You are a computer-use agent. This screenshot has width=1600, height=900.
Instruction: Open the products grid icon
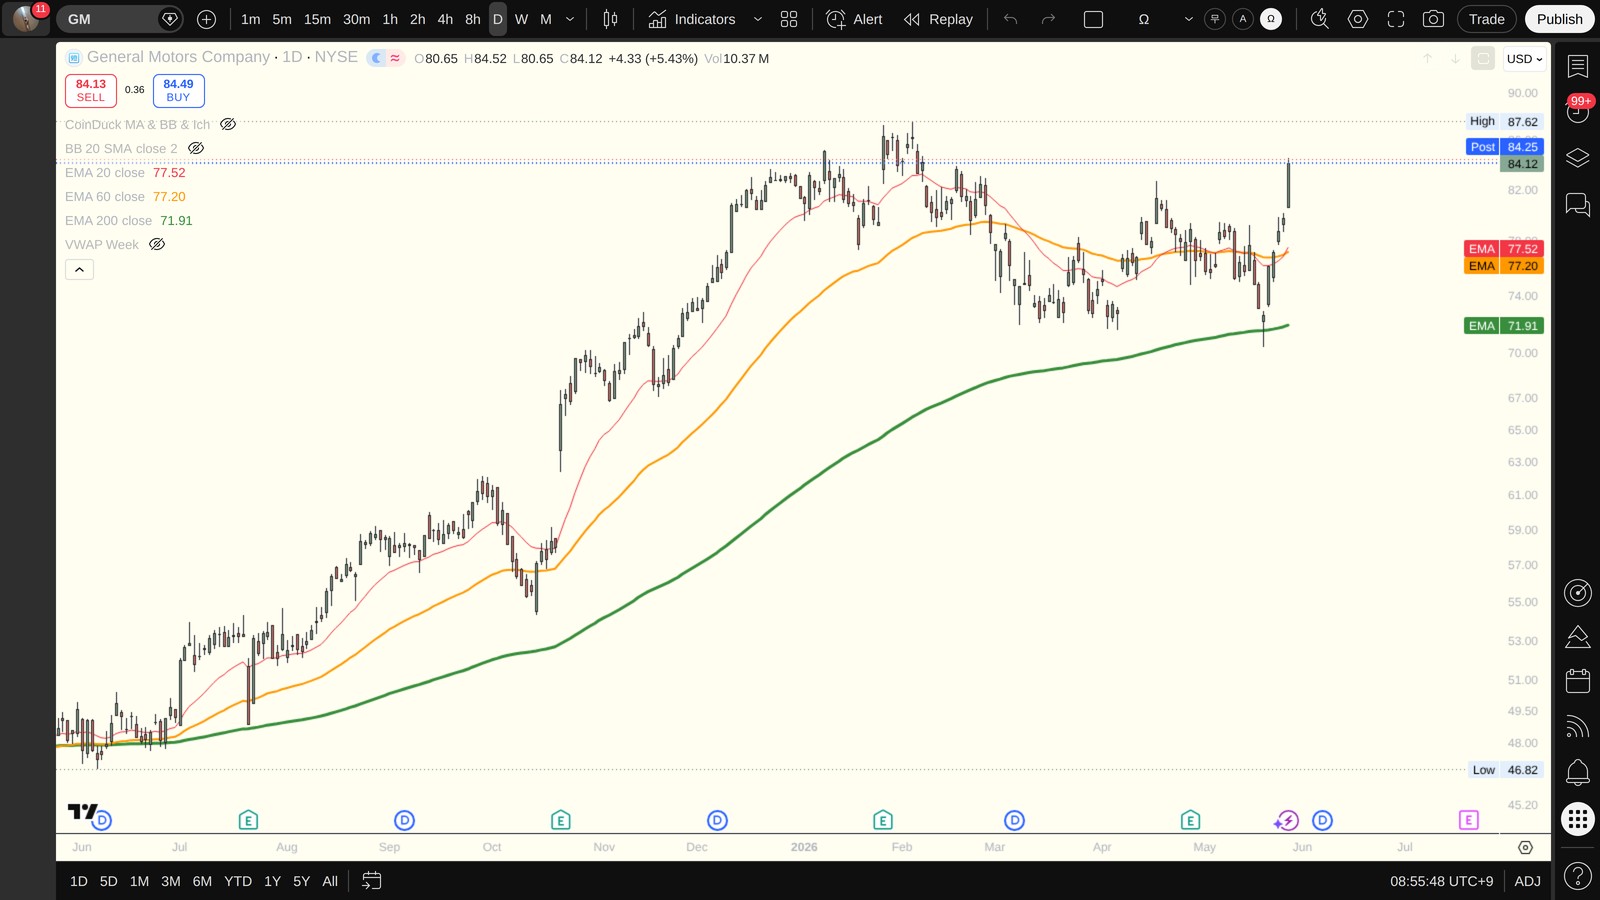click(x=1578, y=820)
